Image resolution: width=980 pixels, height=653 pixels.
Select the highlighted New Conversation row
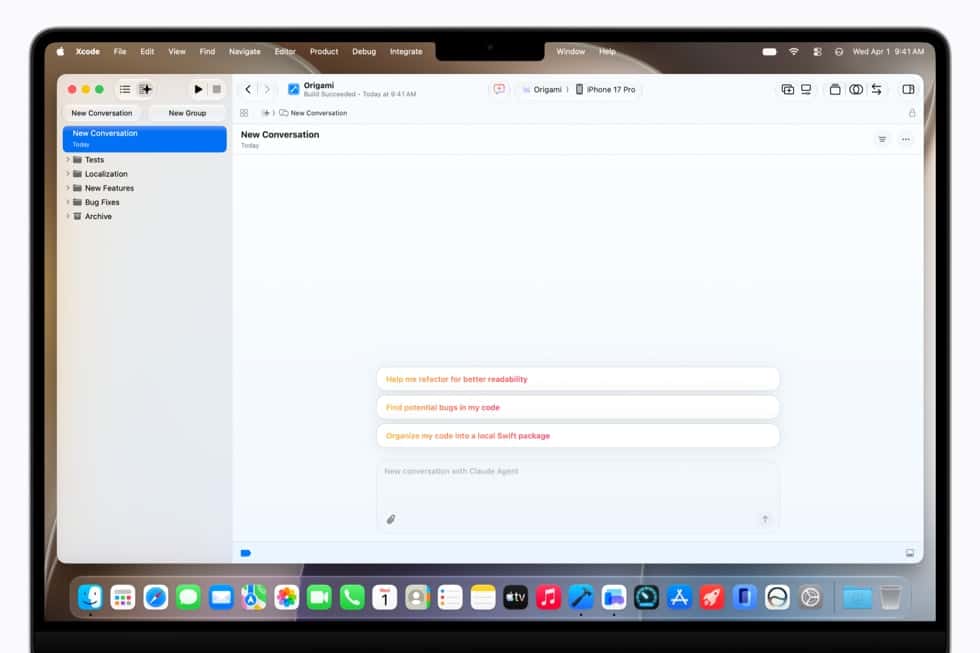[x=144, y=139]
